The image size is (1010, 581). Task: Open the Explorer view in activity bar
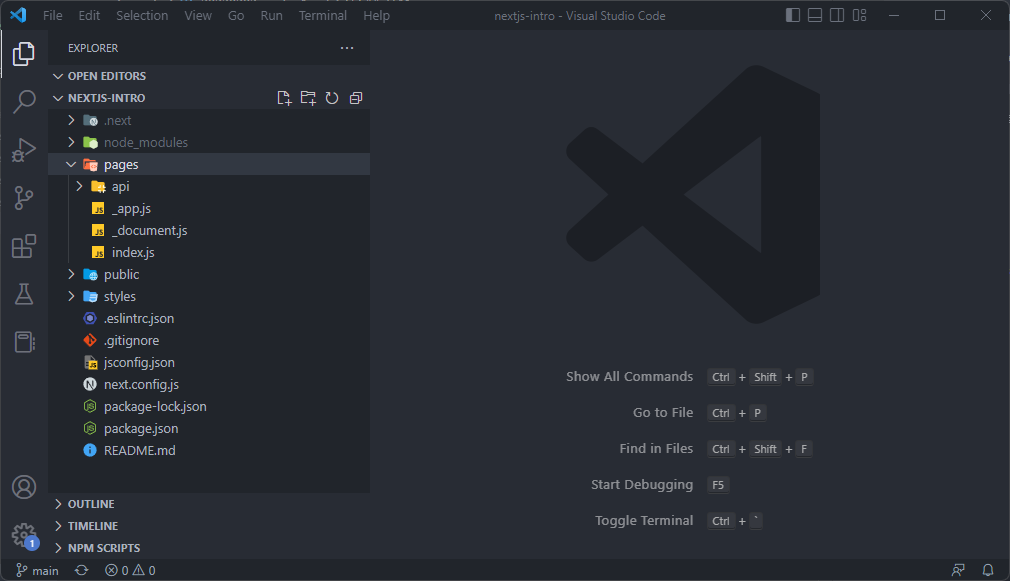pos(24,53)
